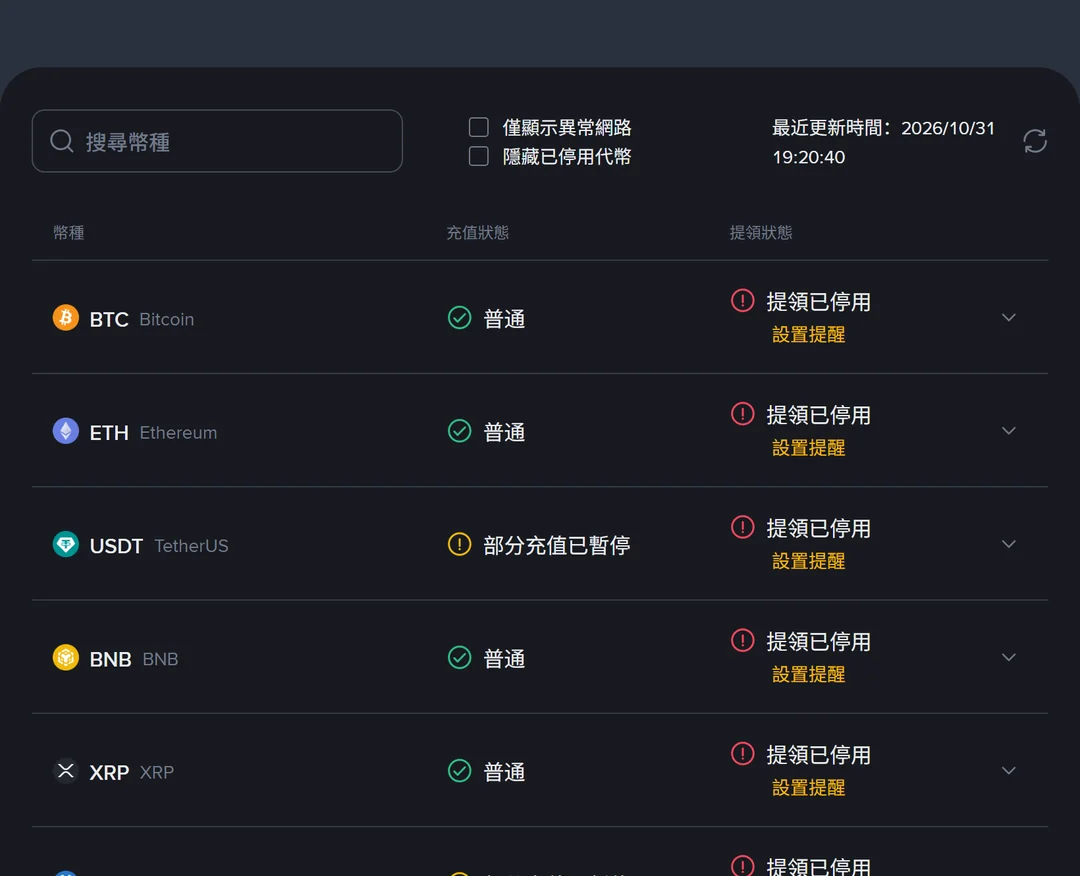Click 普通 status in XRP row
Viewport: 1080px width, 876px height.
coord(504,772)
